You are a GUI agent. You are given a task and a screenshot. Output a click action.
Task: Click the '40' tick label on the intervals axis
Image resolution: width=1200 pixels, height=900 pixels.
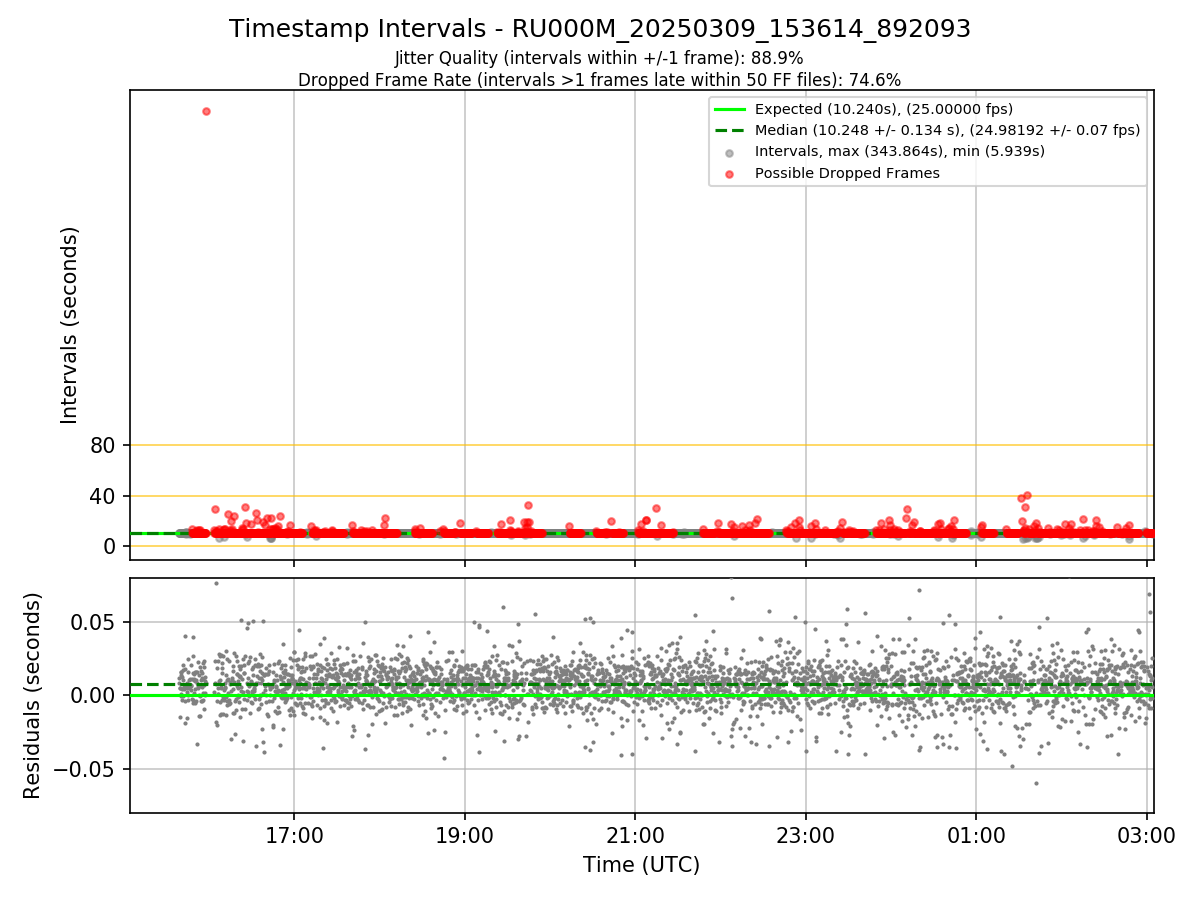(x=103, y=496)
